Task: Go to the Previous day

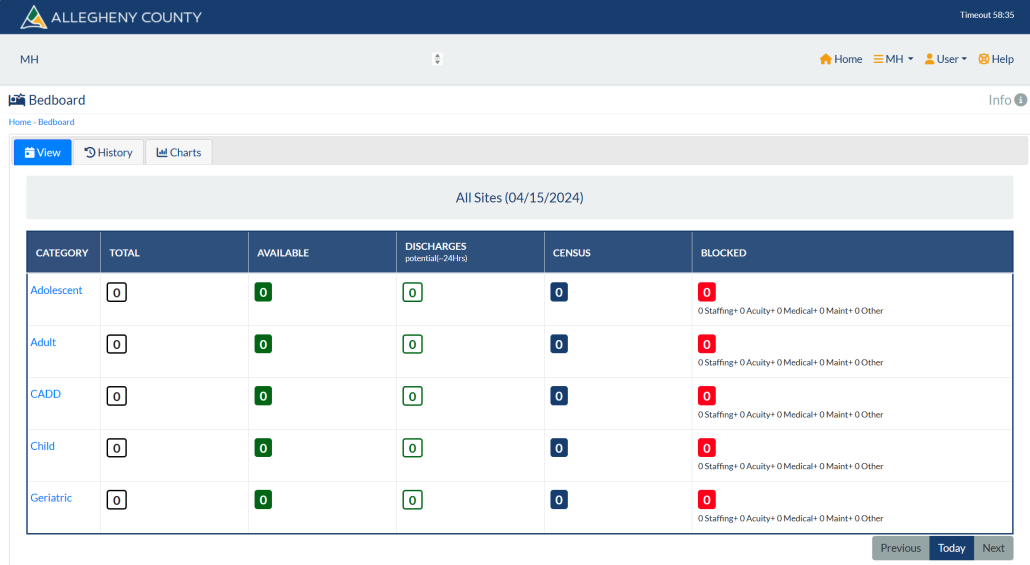Action: (901, 548)
